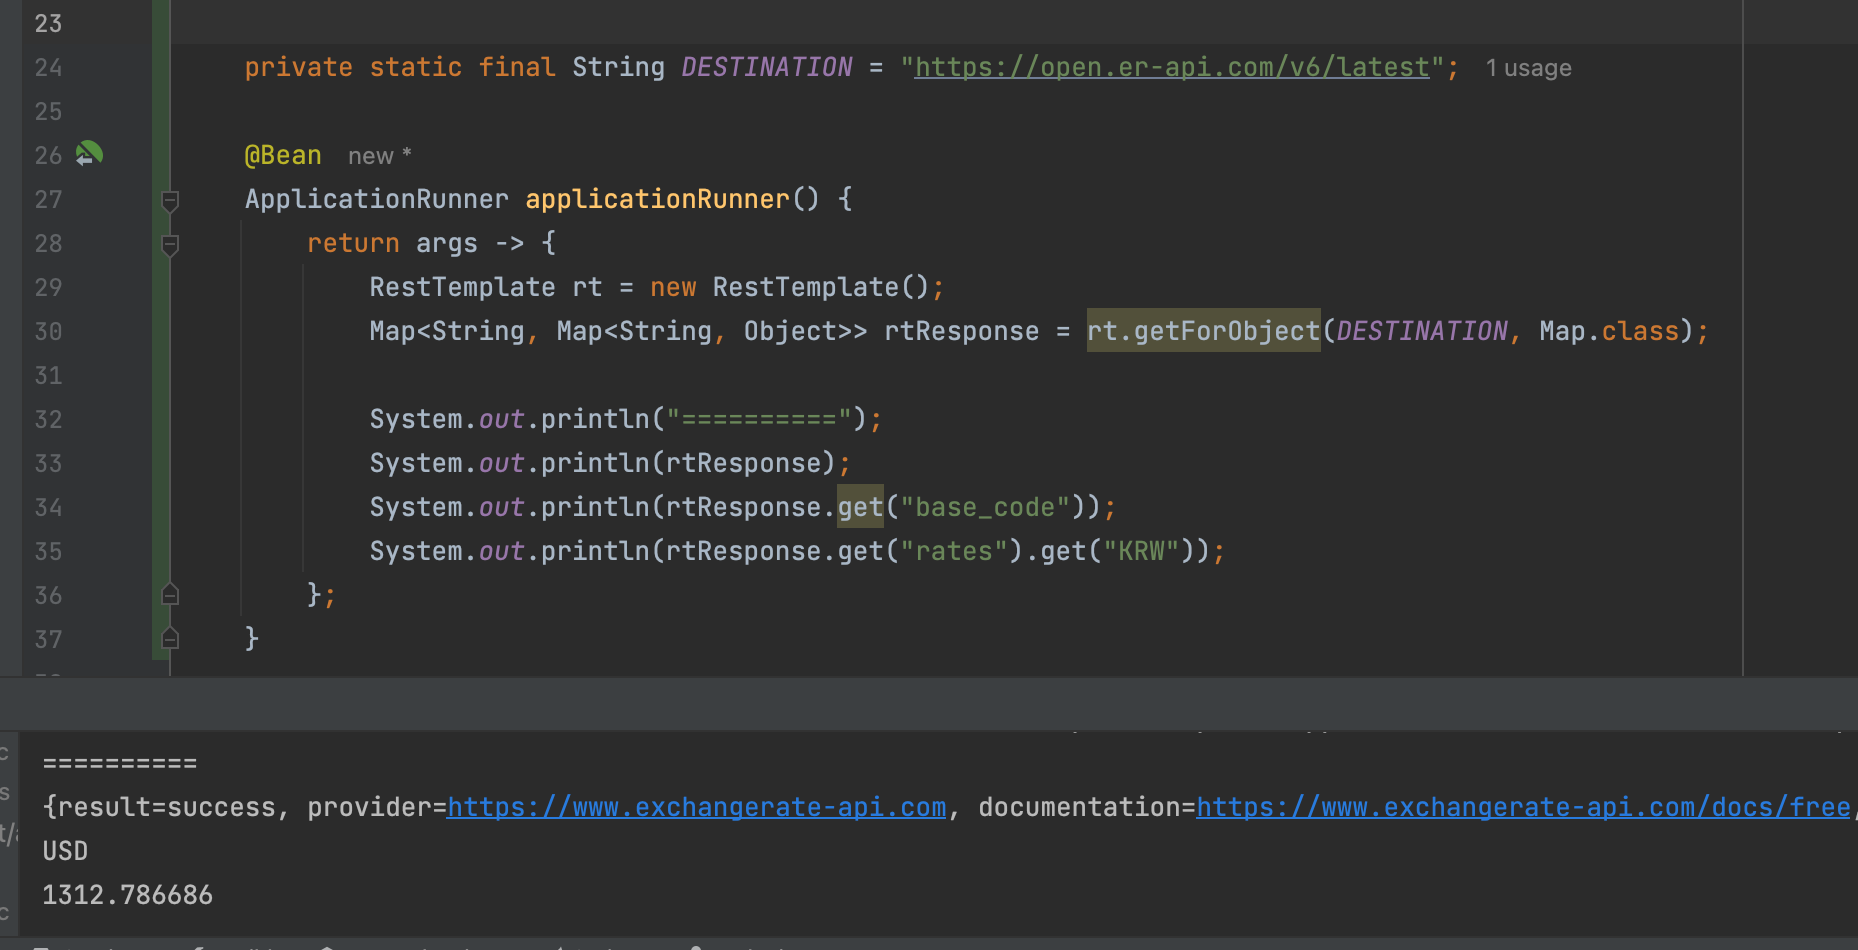Image resolution: width=1858 pixels, height=950 pixels.
Task: Click the fold end marker on line 37
Action: tap(170, 639)
